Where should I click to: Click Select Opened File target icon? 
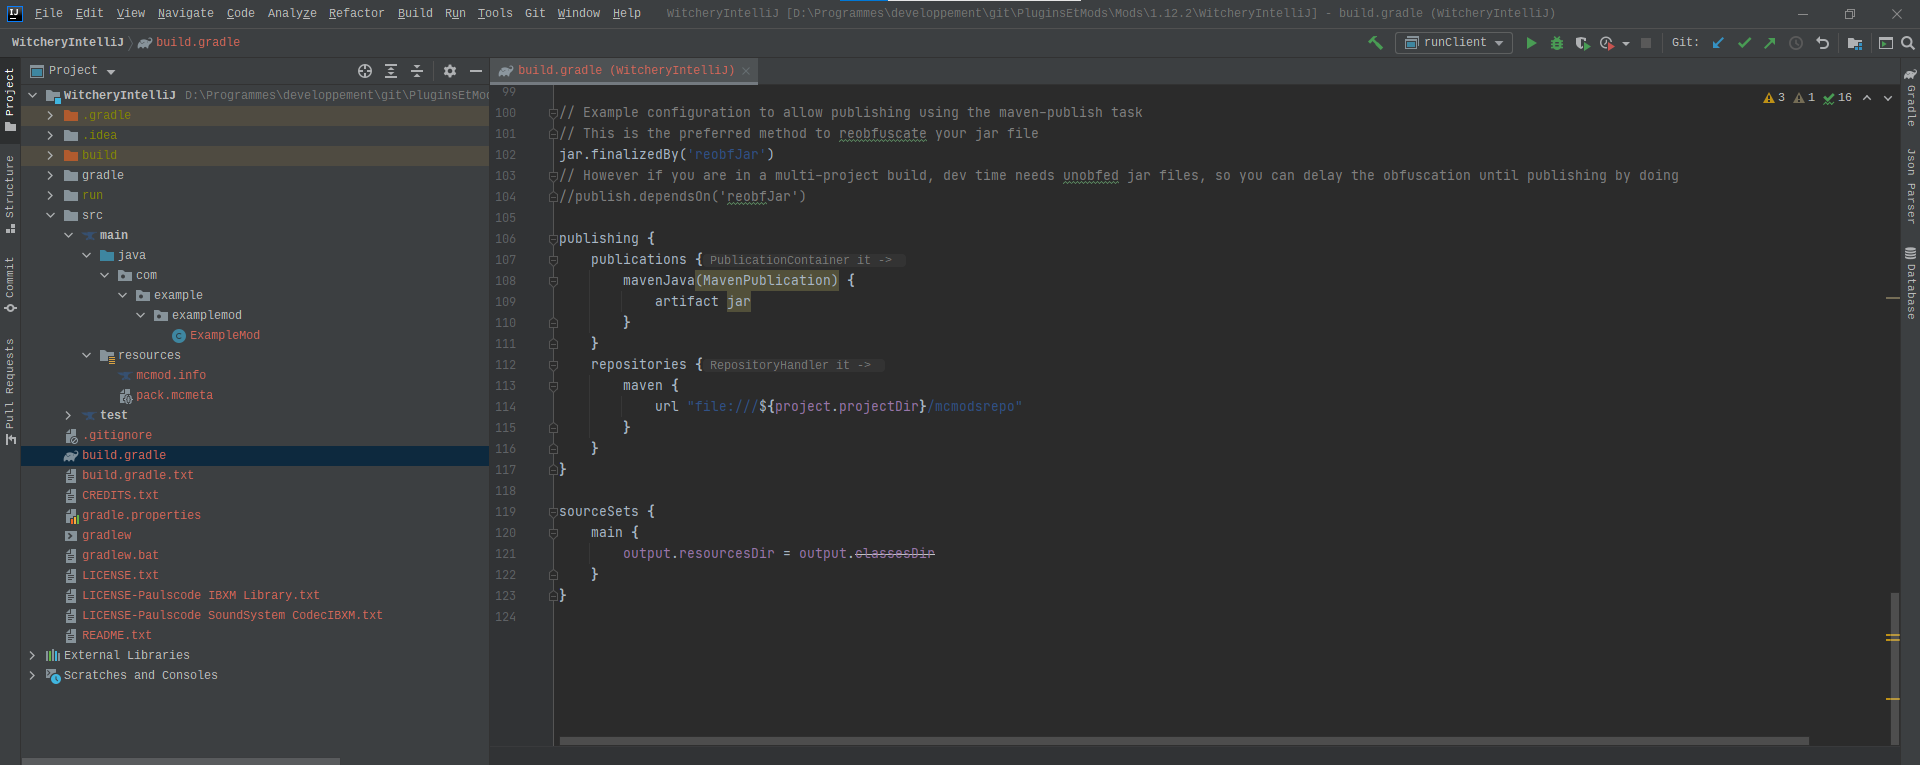(365, 71)
